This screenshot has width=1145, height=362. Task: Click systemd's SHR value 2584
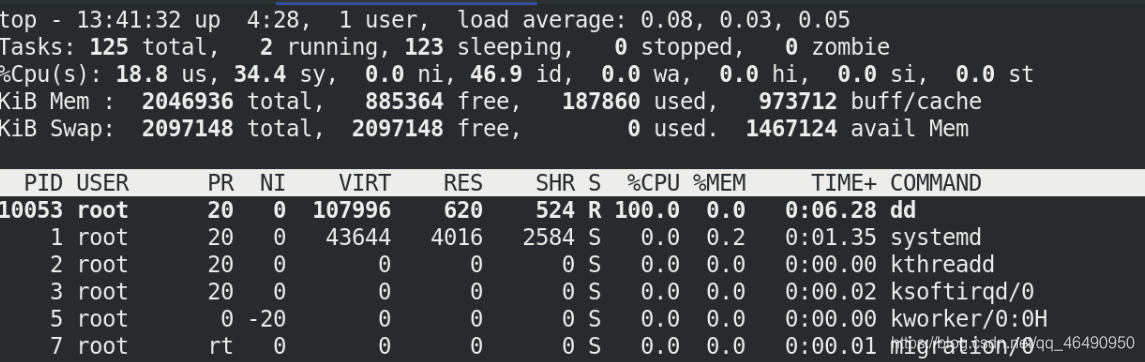click(x=548, y=237)
